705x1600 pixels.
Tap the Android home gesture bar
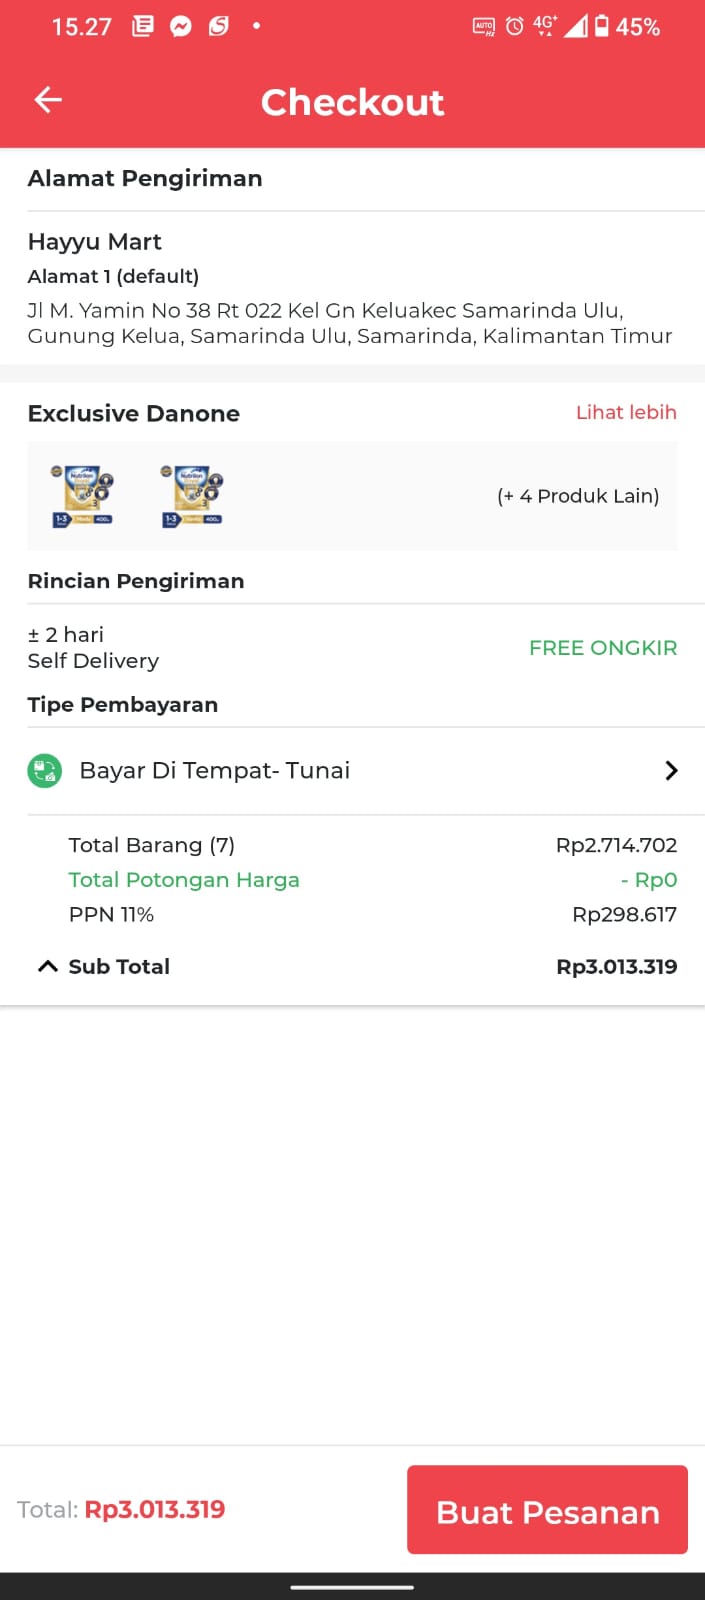point(352,1586)
